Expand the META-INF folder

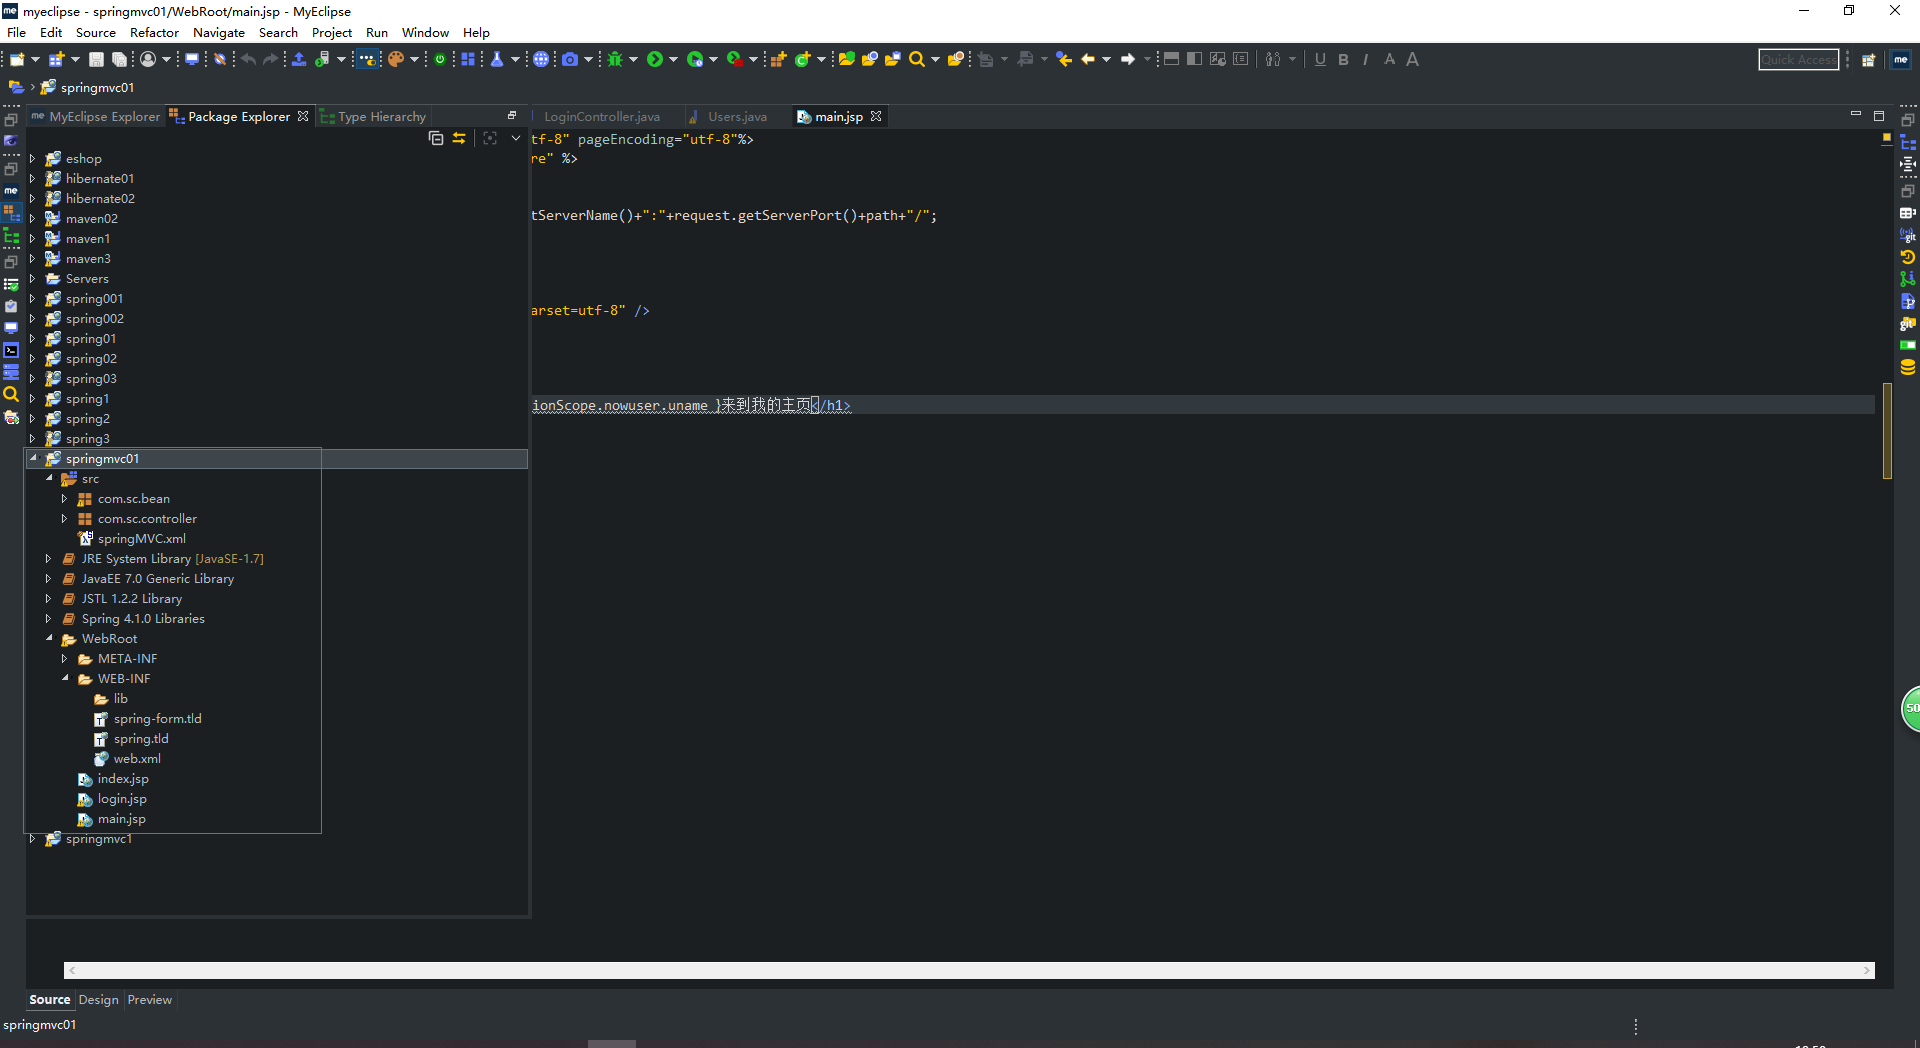[x=65, y=658]
